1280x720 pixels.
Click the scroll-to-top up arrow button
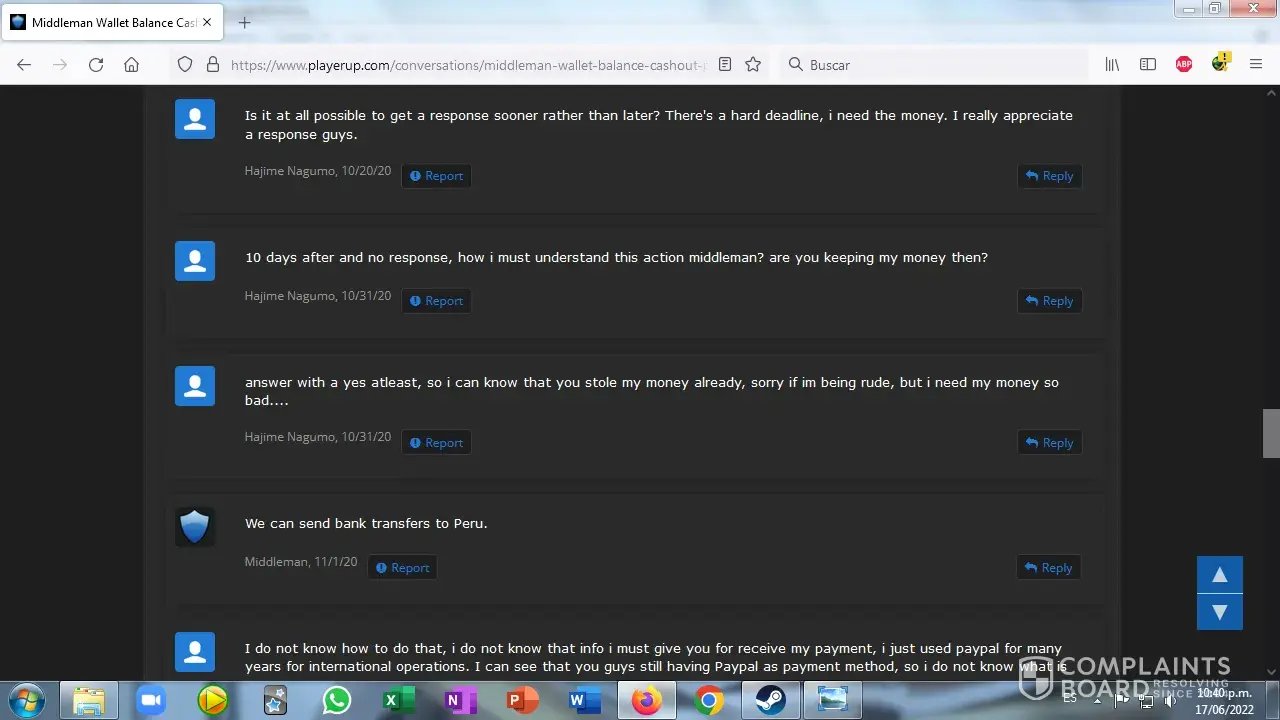(1219, 575)
